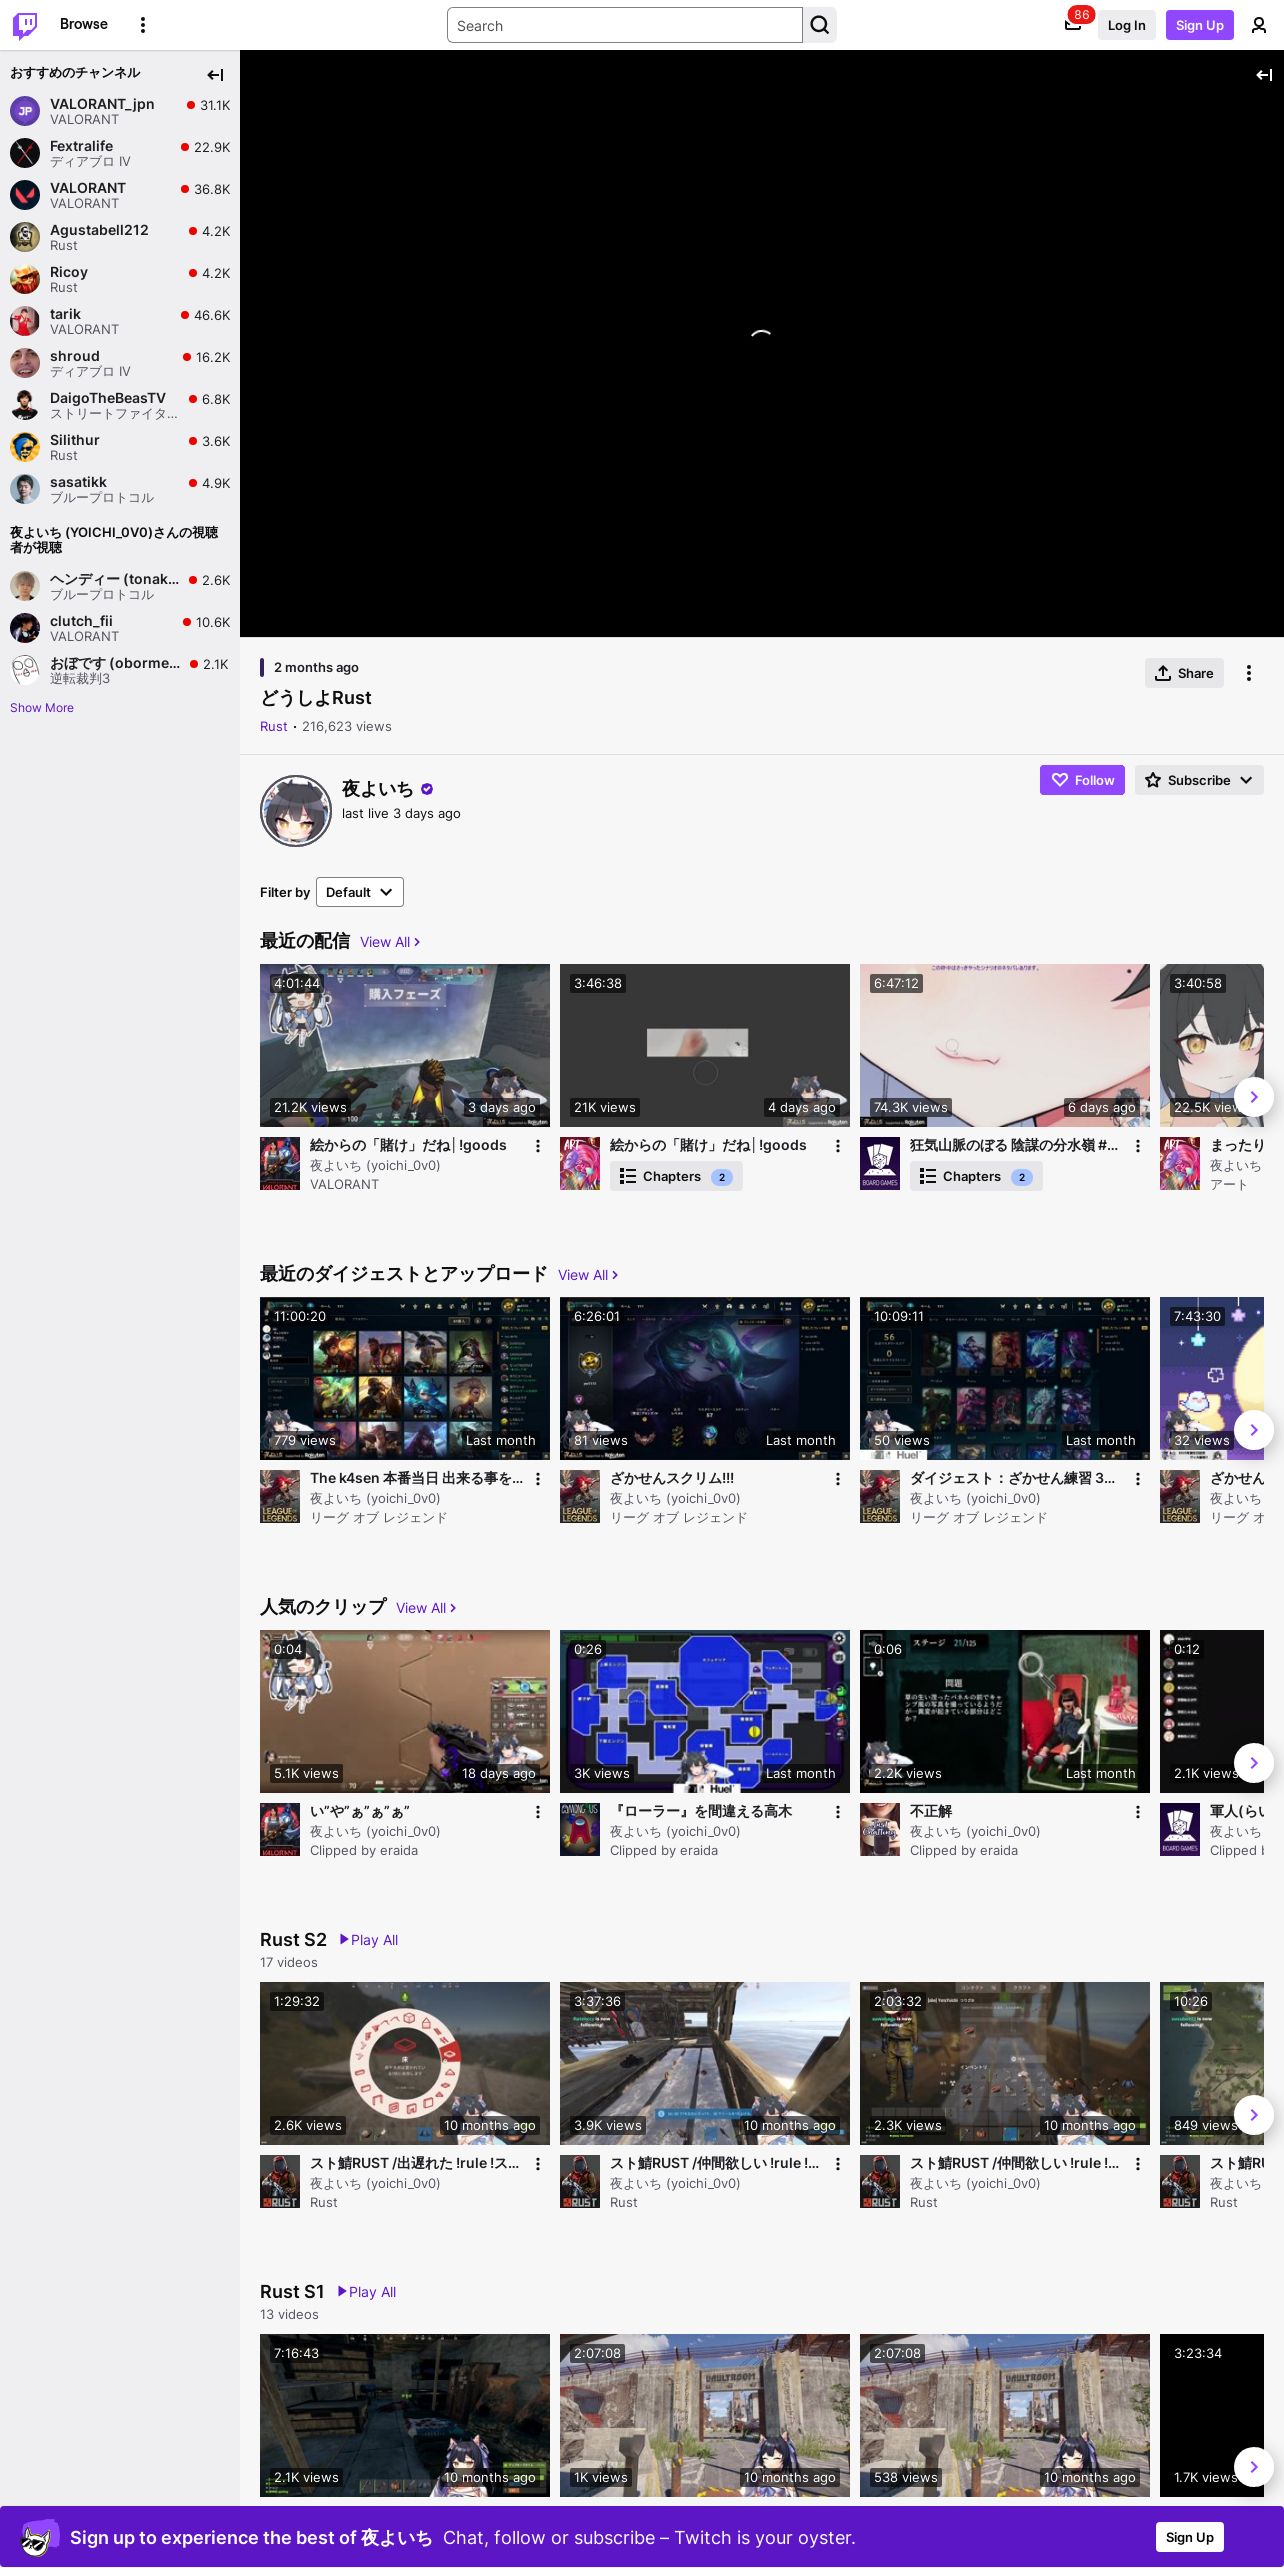
Task: Collapse the recommended channels sidebar
Action: pyautogui.click(x=215, y=75)
